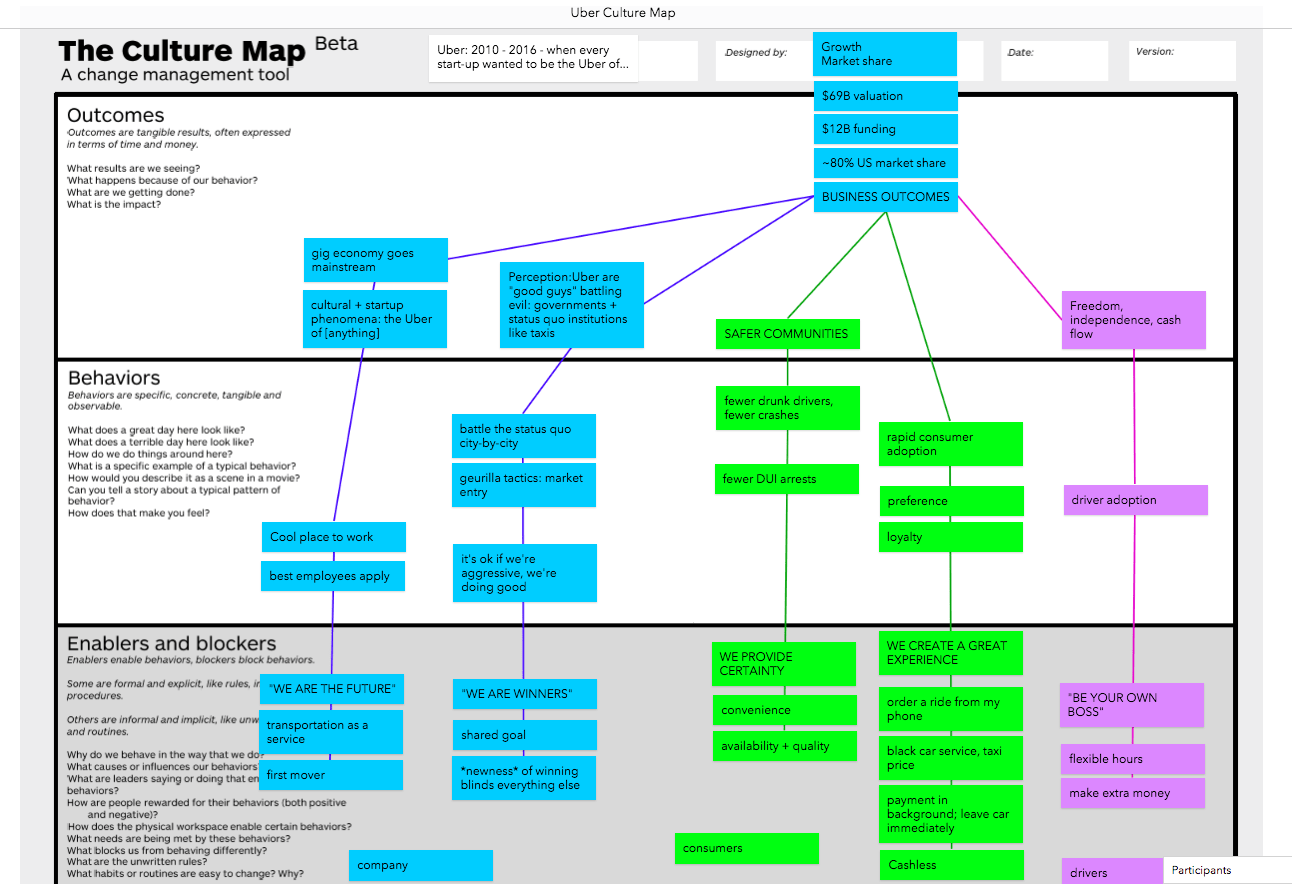Viewport: 1292px width, 884px height.
Task: Click the 'consumers' green legend note
Action: coord(747,848)
